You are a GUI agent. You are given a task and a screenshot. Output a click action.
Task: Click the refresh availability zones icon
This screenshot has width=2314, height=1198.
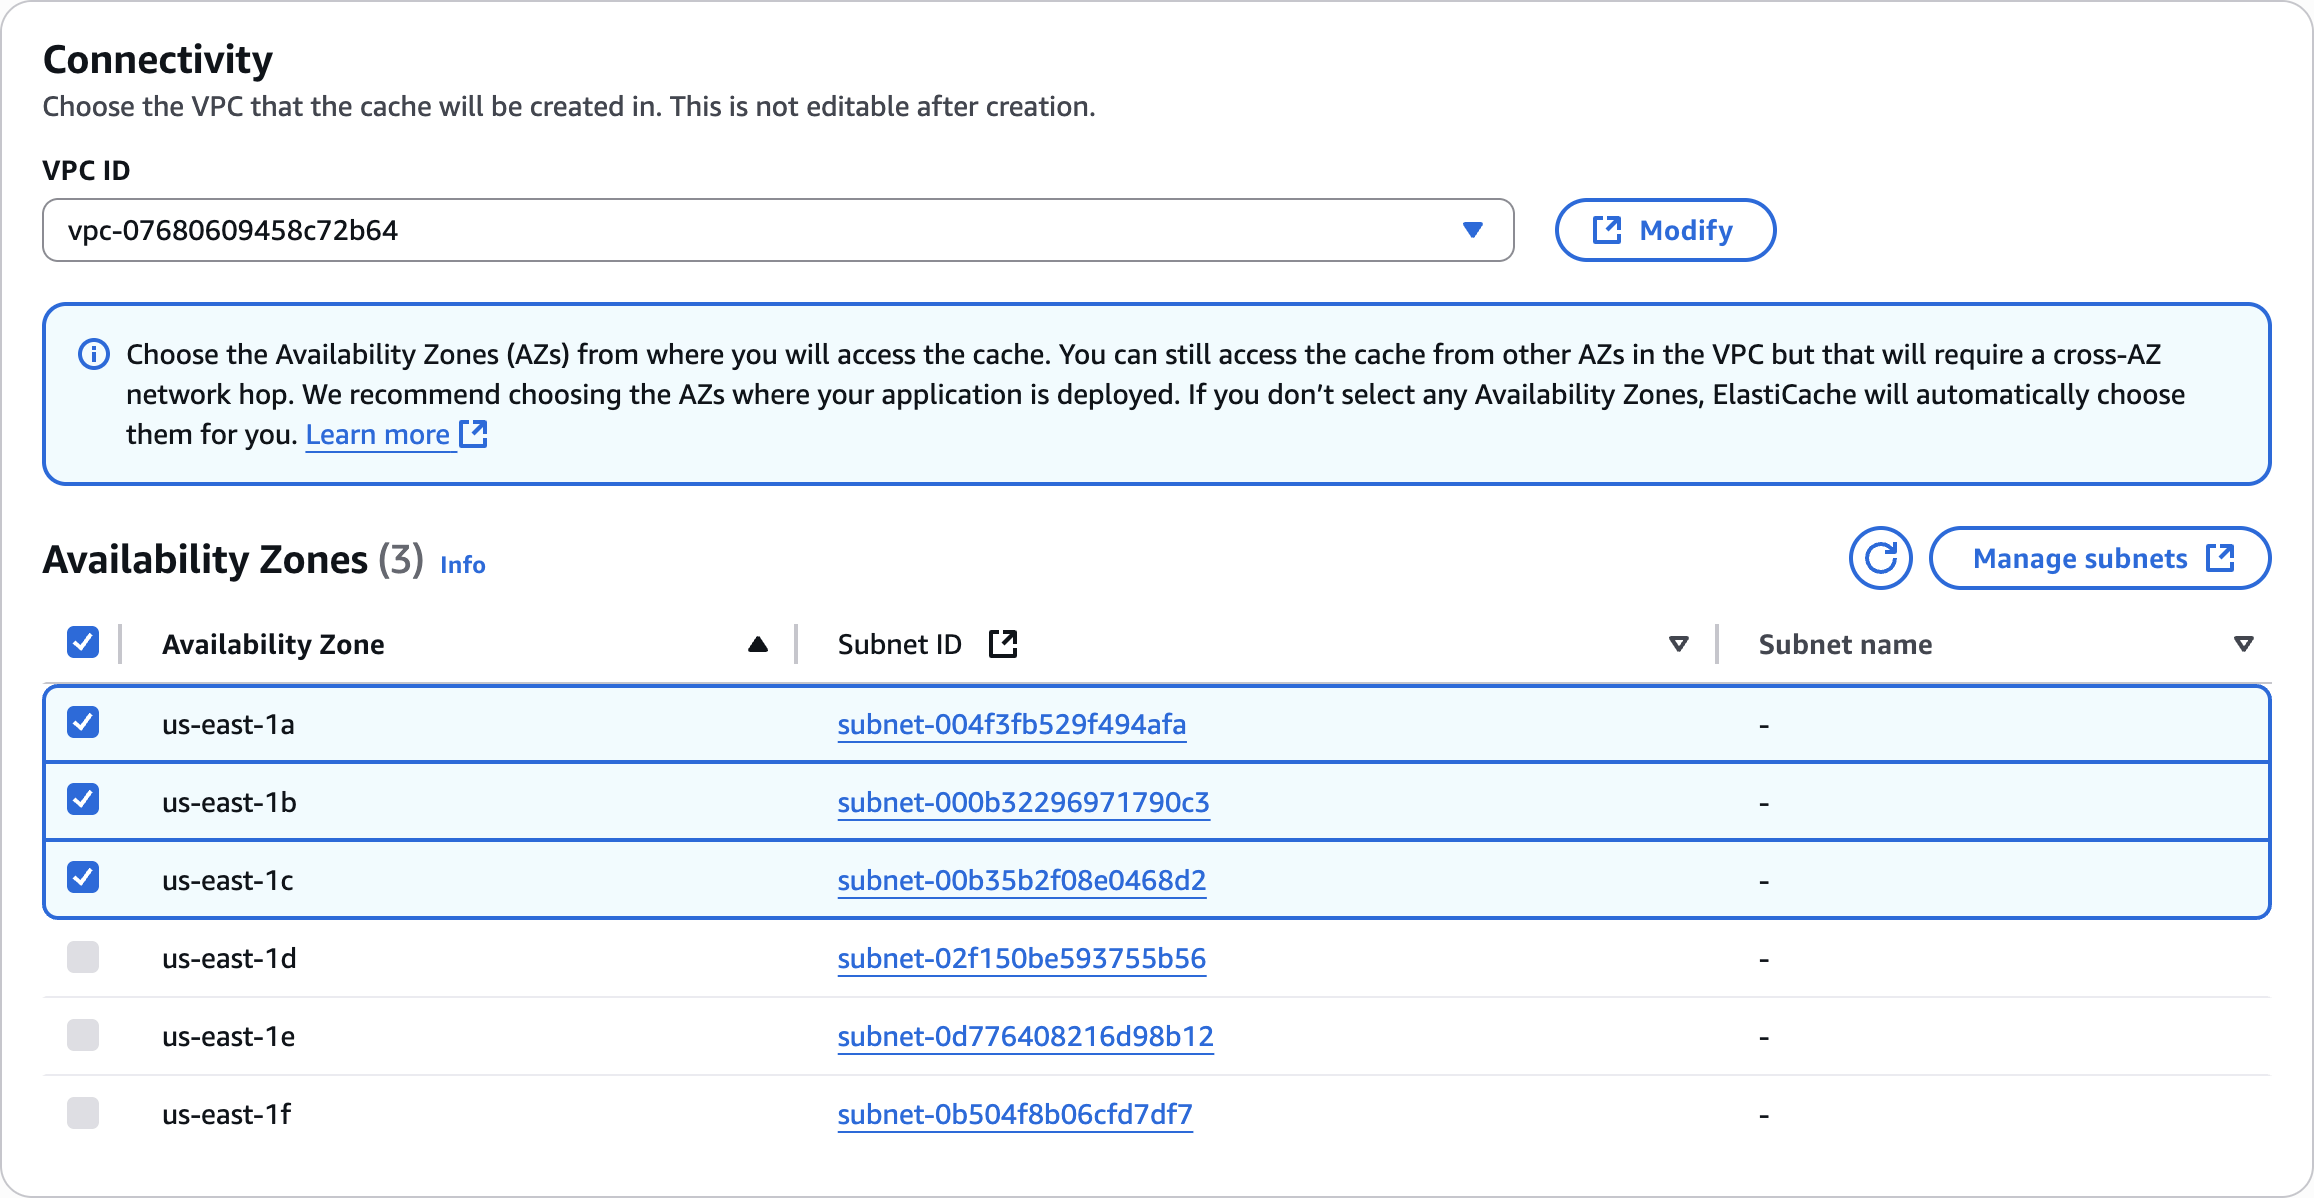pyautogui.click(x=1880, y=558)
